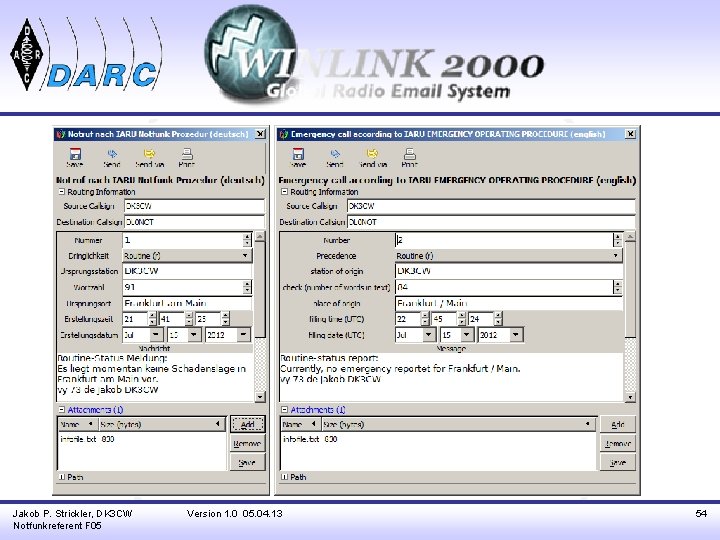This screenshot has width=720, height=540.
Task: Click German form vertical scrollbar
Action: 260,289
